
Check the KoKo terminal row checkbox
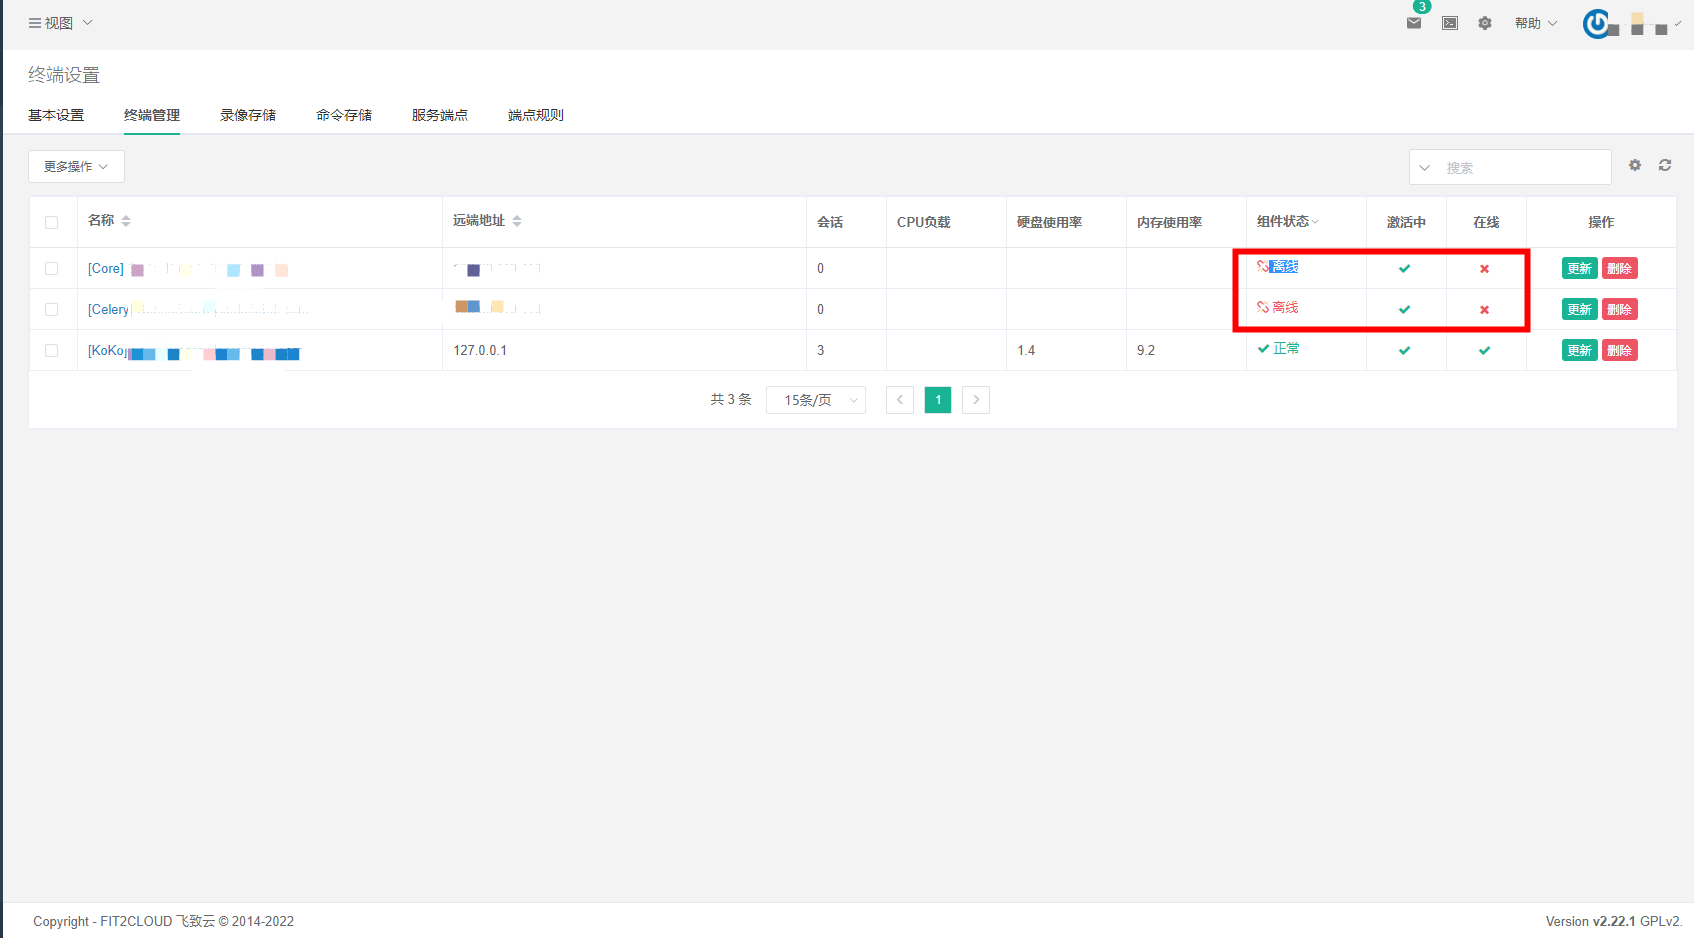[52, 350]
